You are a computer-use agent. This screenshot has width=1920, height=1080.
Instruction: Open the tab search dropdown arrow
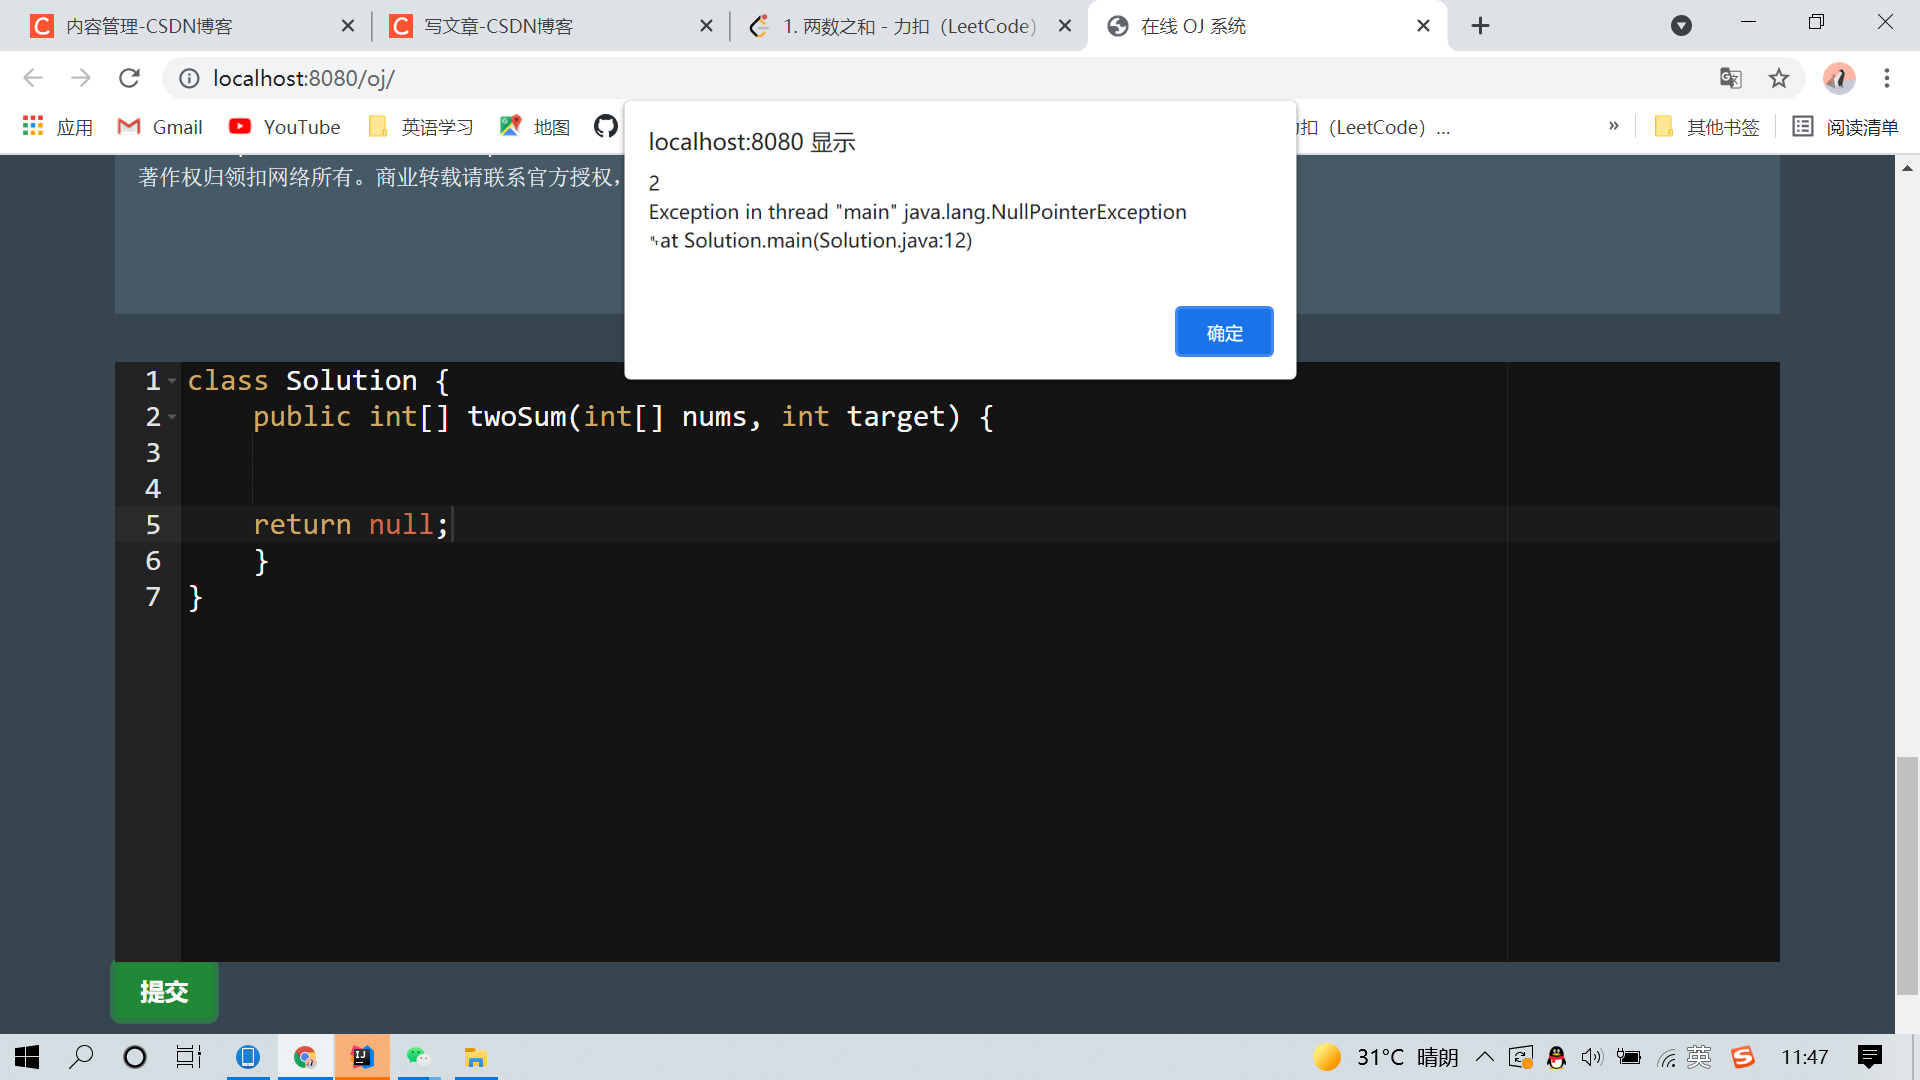(x=1681, y=26)
